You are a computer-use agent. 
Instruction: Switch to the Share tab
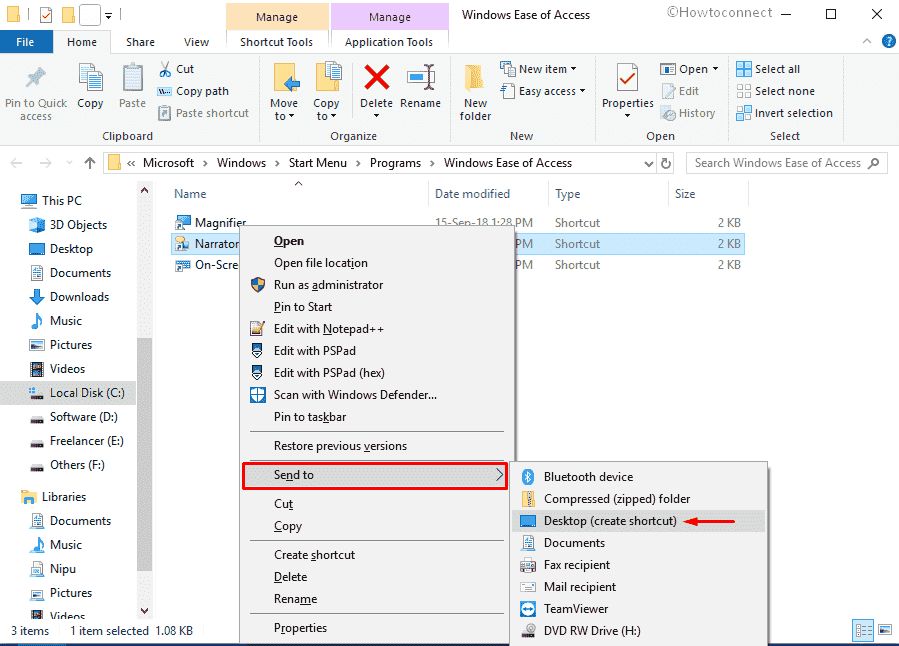140,42
